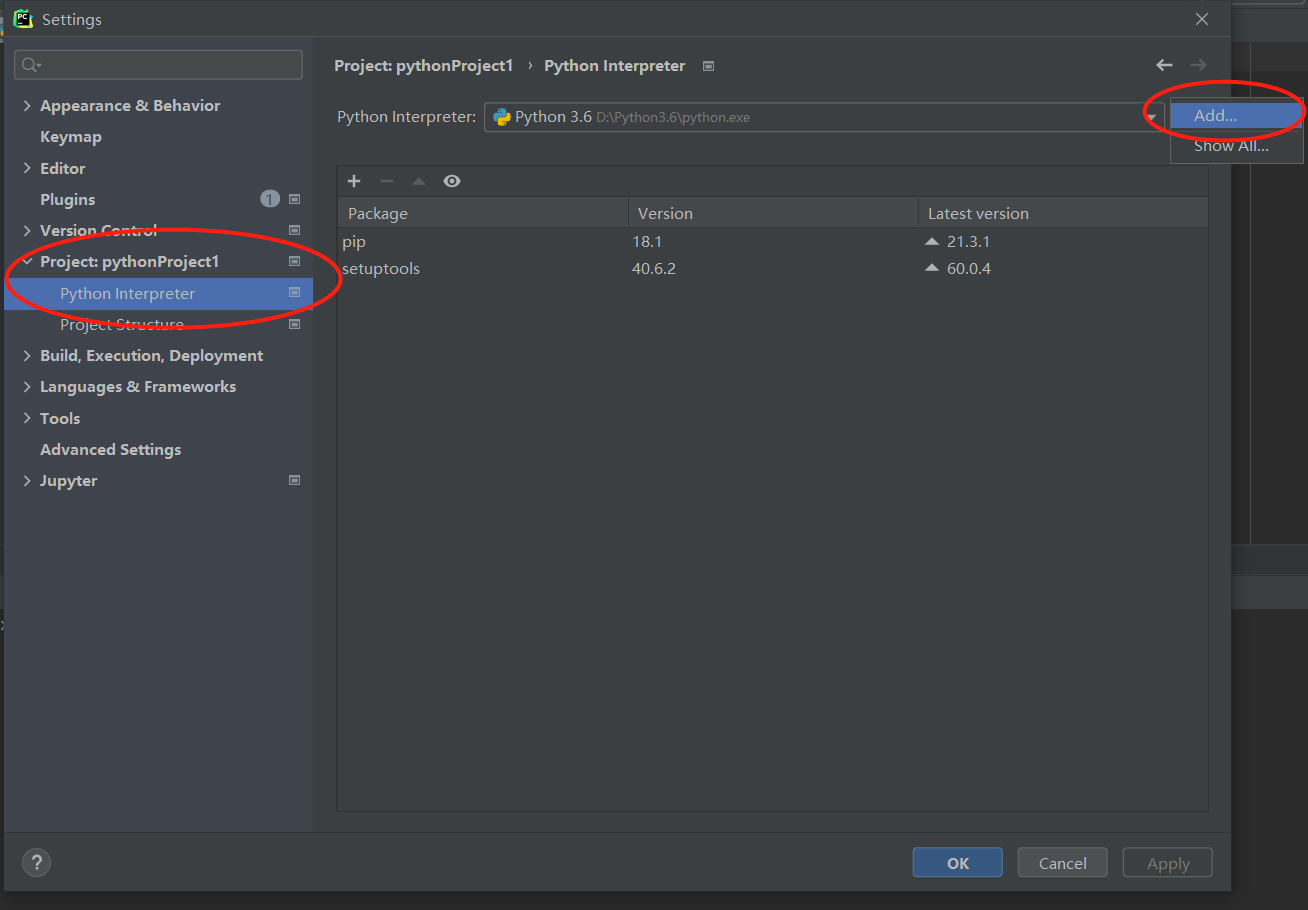Click the upgrade arrow beside version 60.0.4
This screenshot has width=1308, height=910.
[932, 268]
